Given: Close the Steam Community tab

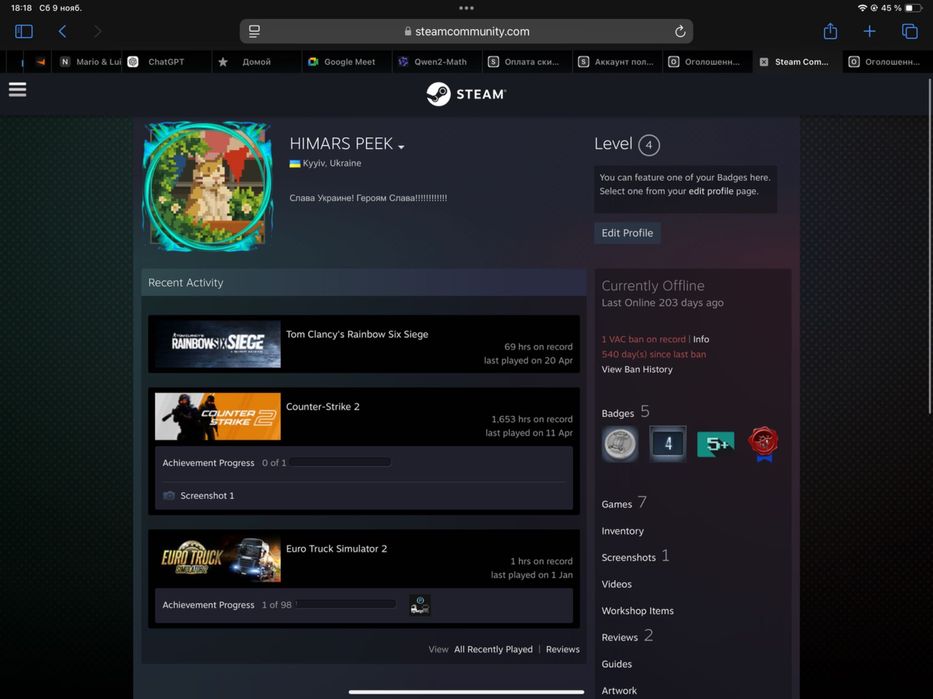Looking at the screenshot, I should pos(763,62).
